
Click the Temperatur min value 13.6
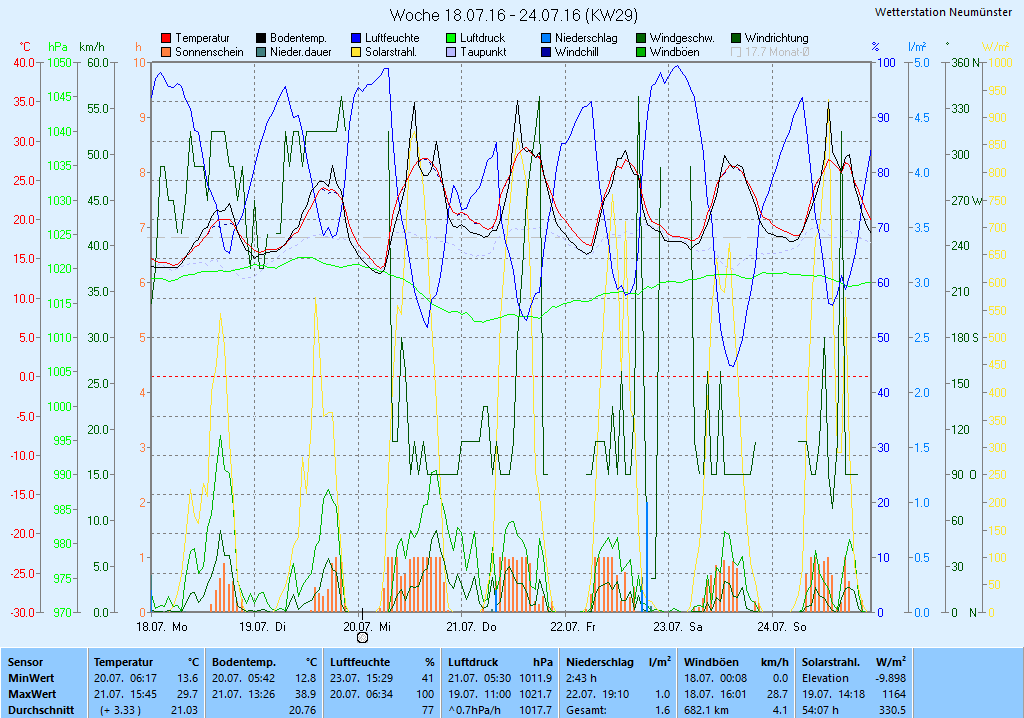[x=187, y=678]
